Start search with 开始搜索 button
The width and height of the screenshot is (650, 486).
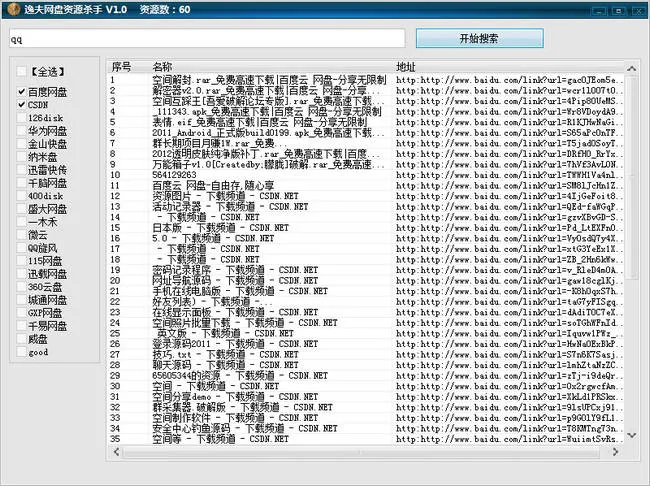[x=479, y=39]
